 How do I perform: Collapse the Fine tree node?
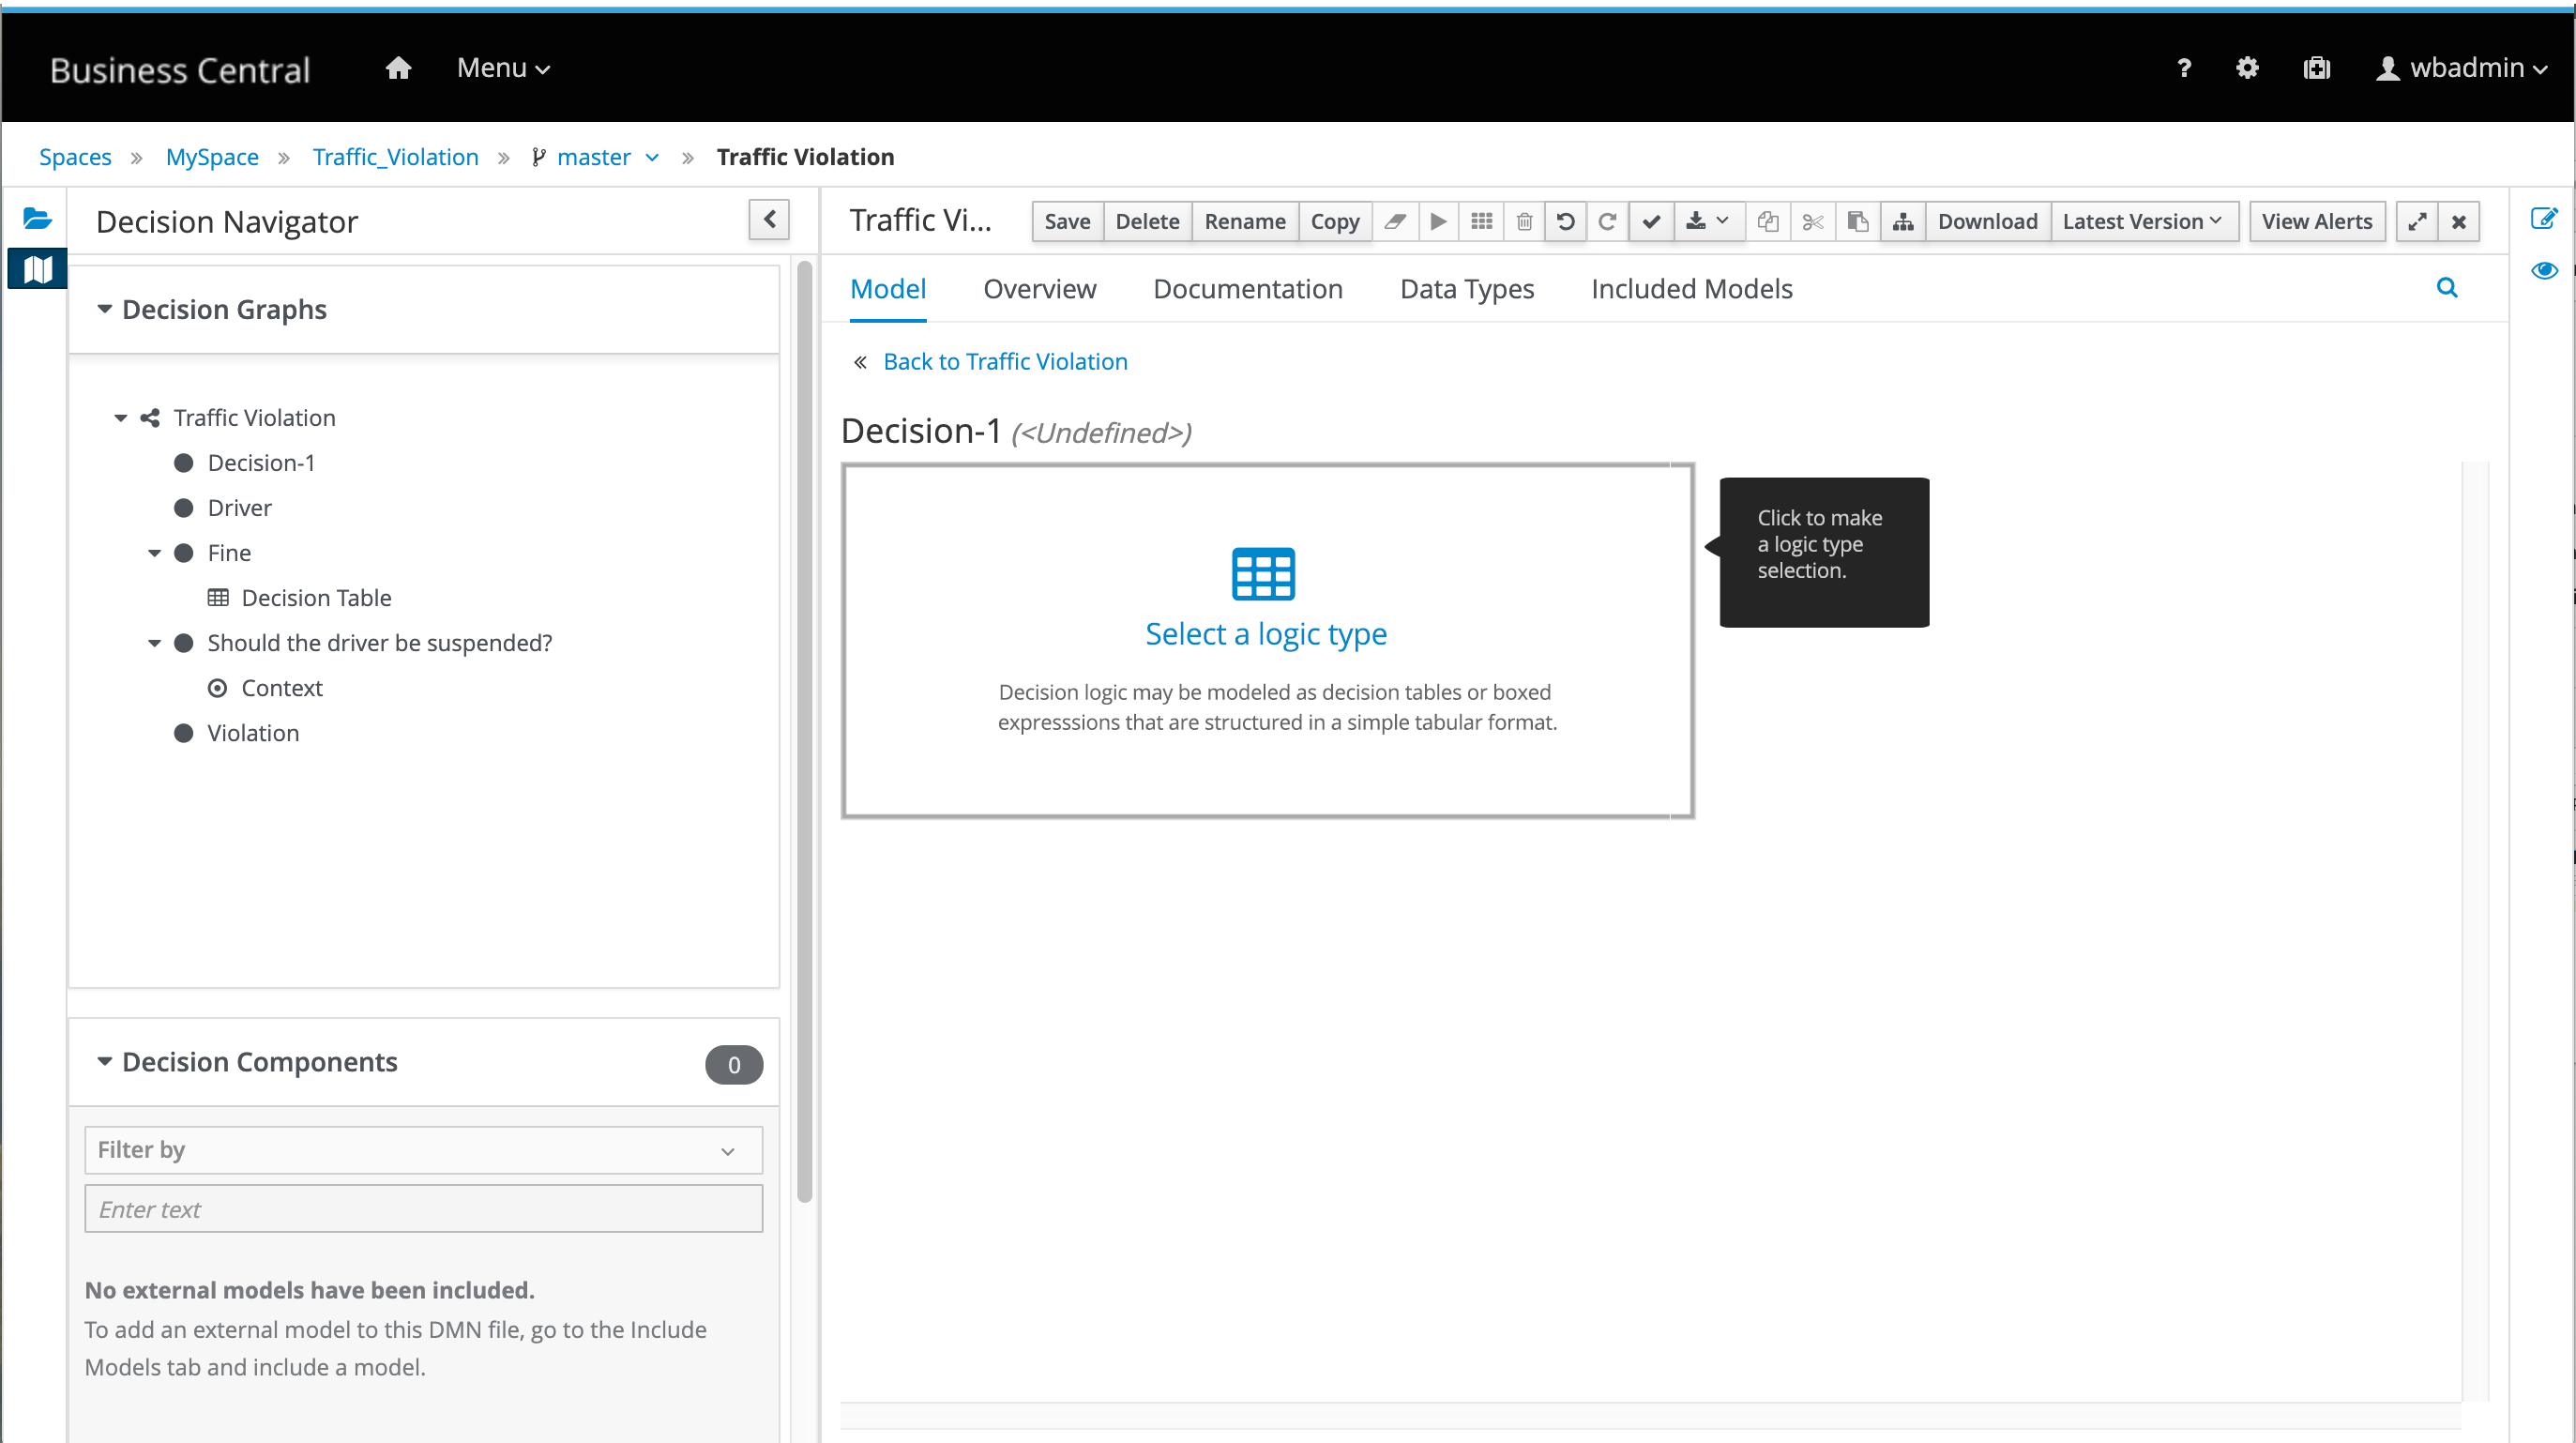154,553
